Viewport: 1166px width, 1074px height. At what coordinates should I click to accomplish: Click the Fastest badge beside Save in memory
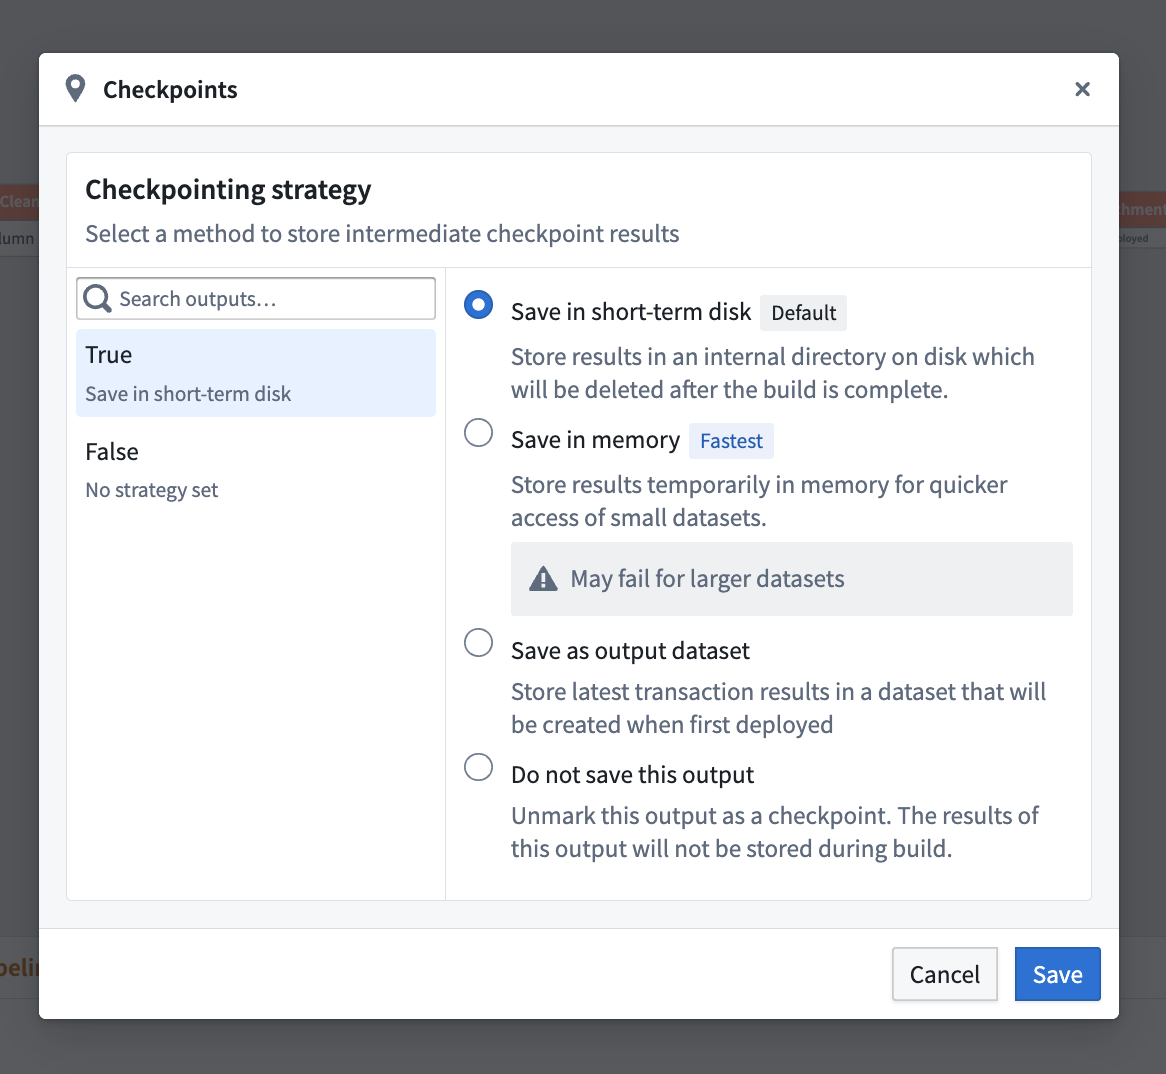coord(731,440)
